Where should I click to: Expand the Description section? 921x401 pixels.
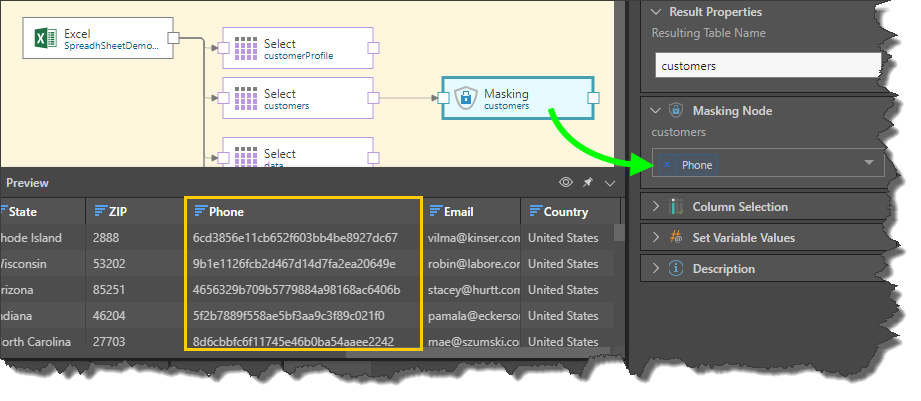click(656, 269)
